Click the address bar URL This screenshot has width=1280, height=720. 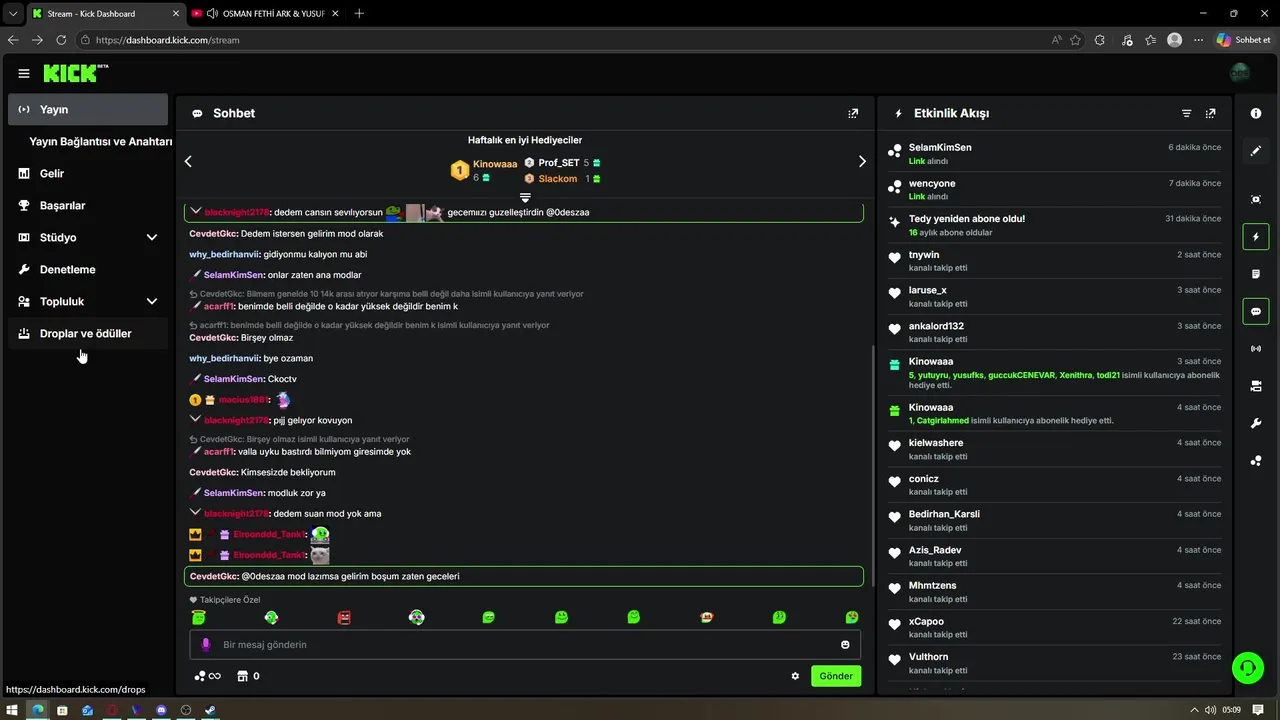pos(167,40)
